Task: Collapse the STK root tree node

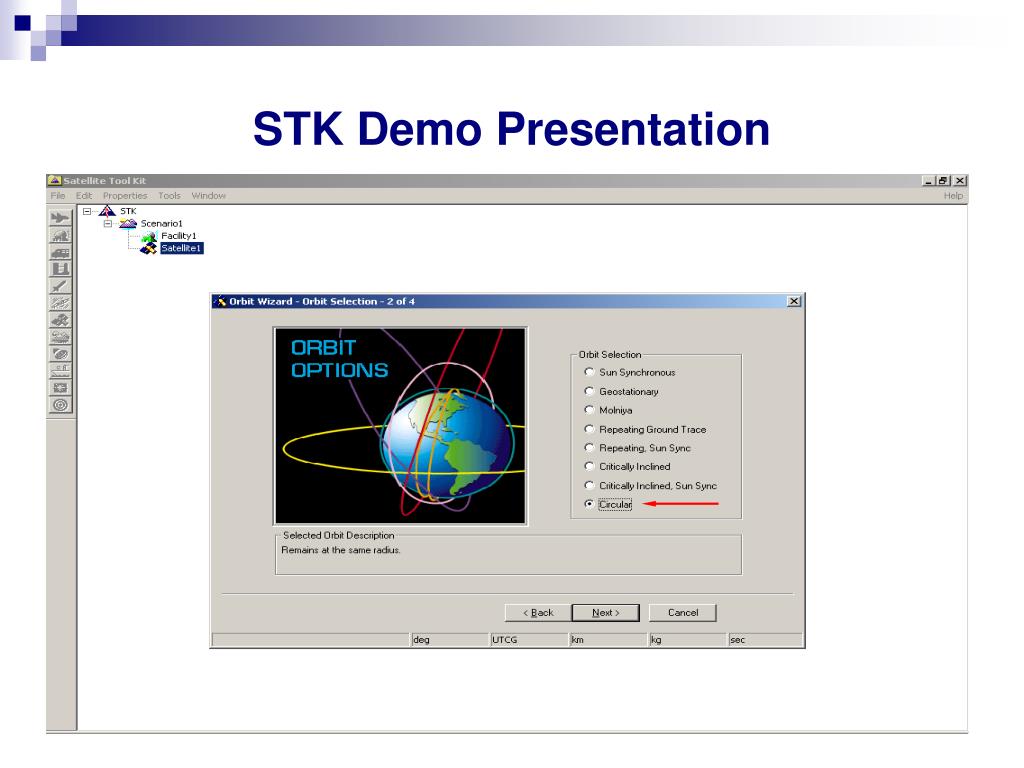Action: [x=87, y=211]
